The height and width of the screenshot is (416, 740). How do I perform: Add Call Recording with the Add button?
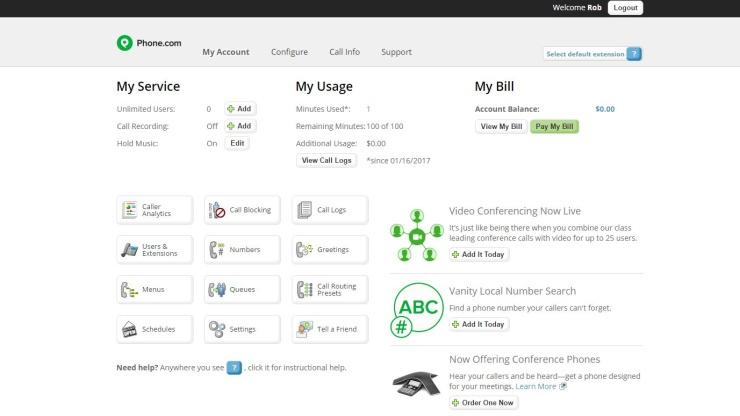point(240,126)
